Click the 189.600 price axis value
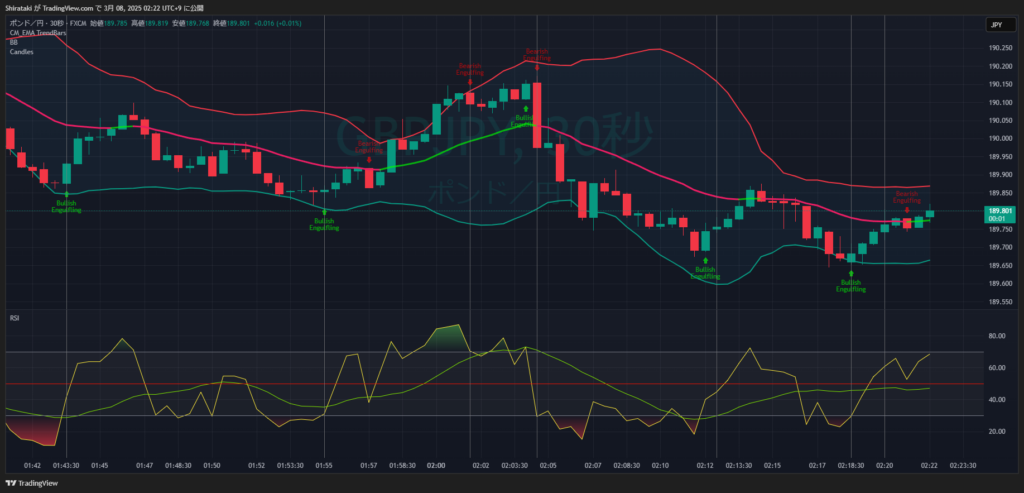Viewport: 1024px width, 493px height. (1000, 284)
